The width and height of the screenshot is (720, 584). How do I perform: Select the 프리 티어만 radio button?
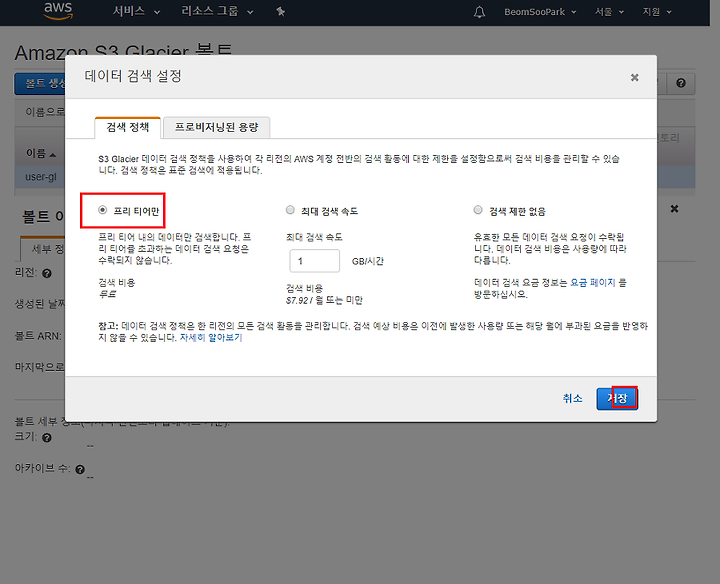tap(102, 210)
